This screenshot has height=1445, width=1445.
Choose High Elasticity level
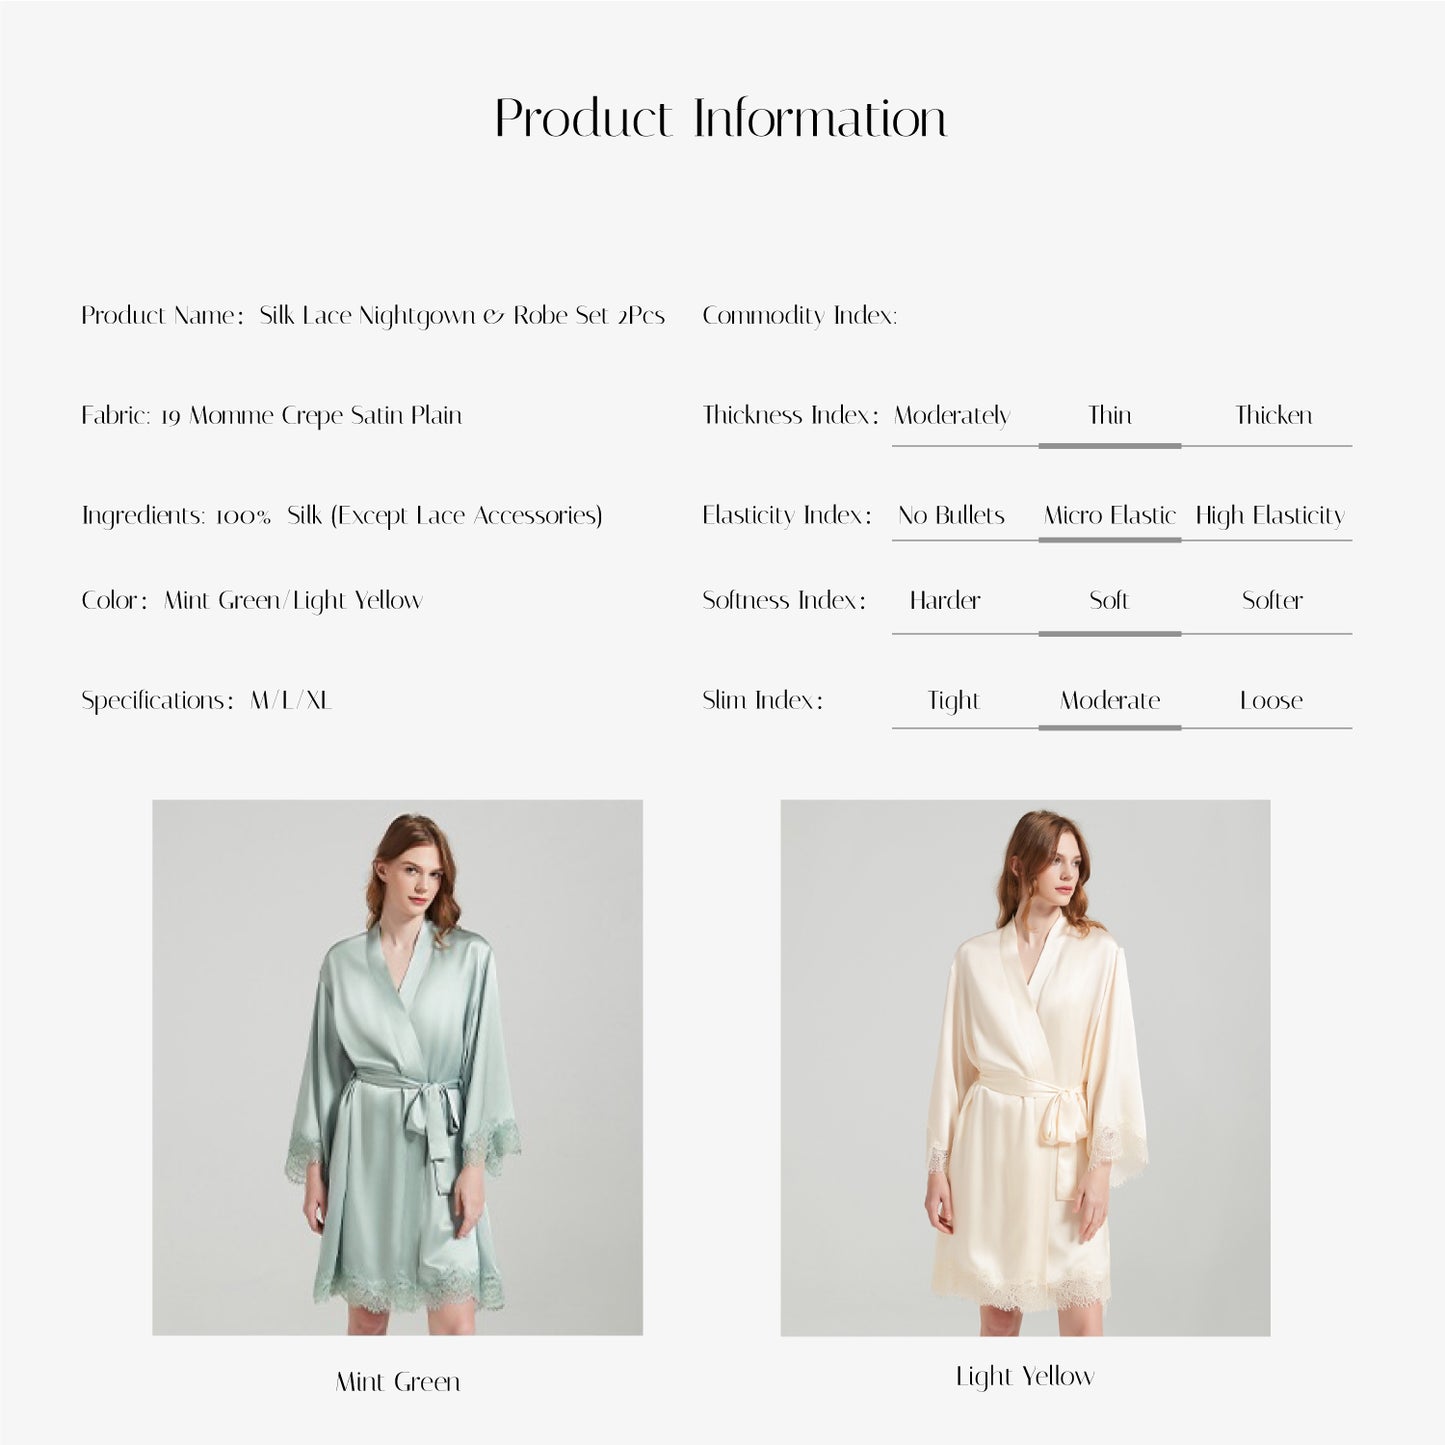(x=1270, y=516)
